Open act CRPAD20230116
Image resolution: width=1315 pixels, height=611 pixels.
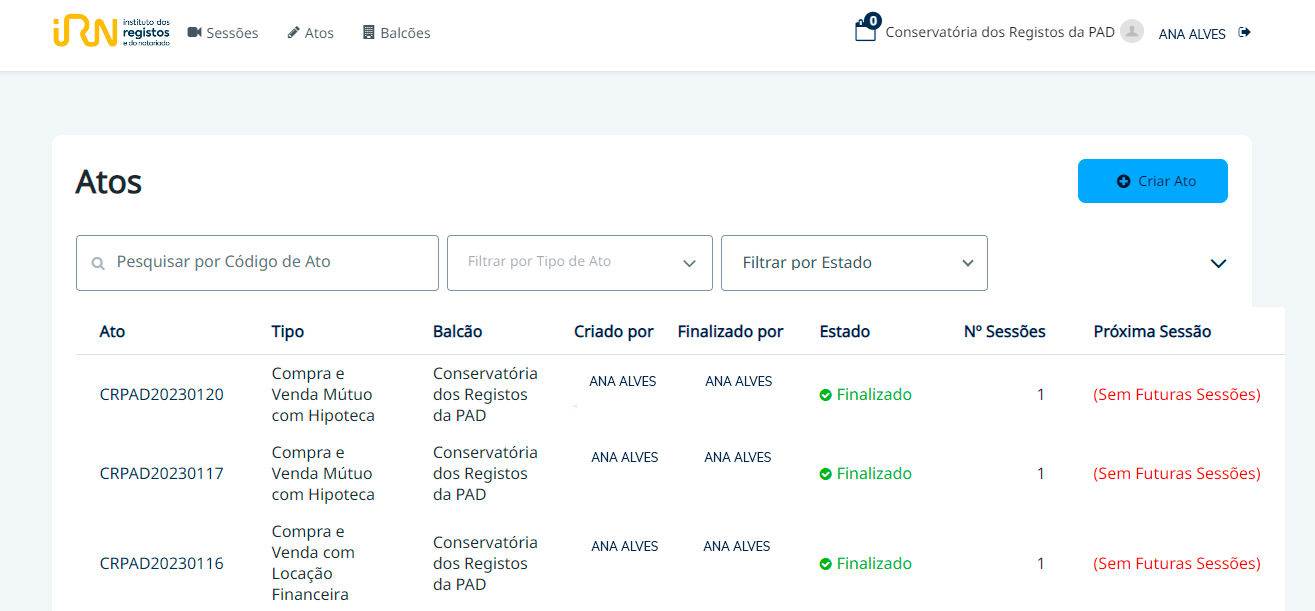tap(161, 564)
